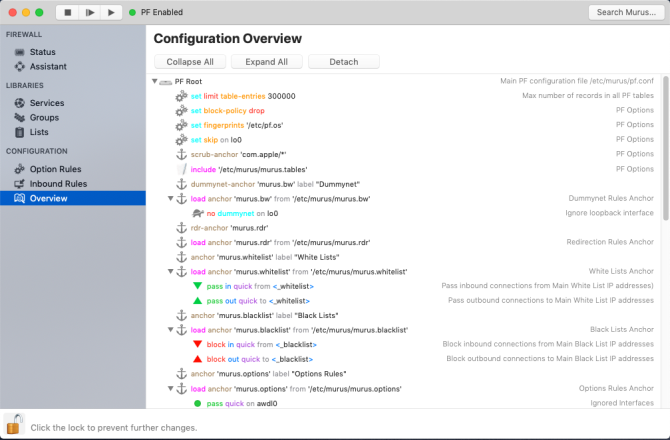Click the play (start PF) toolbar button
670x440 pixels.
tap(111, 12)
